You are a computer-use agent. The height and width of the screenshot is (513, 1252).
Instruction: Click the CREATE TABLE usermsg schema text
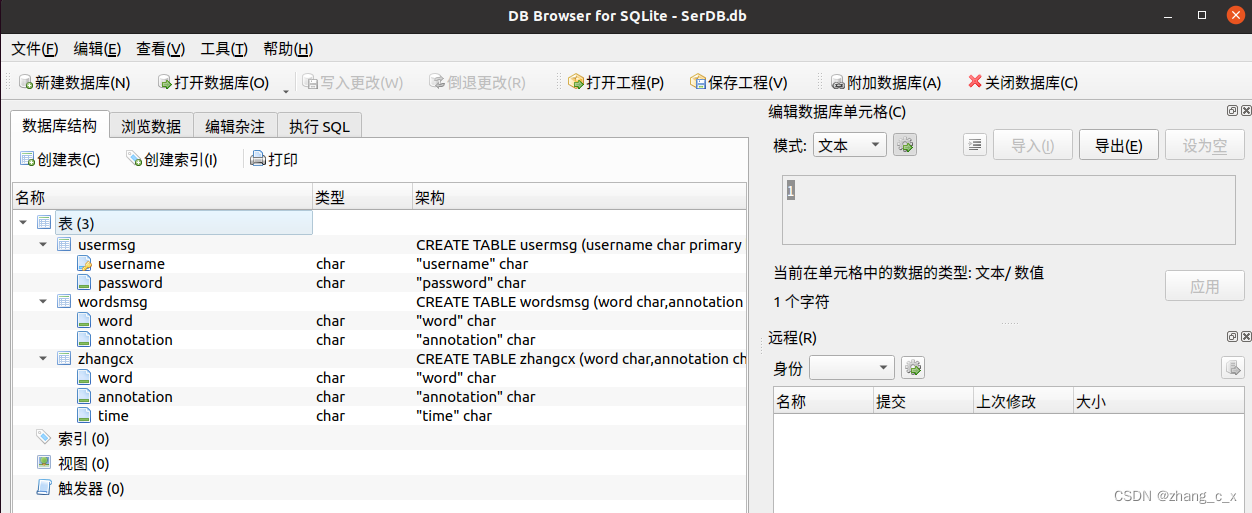(579, 245)
